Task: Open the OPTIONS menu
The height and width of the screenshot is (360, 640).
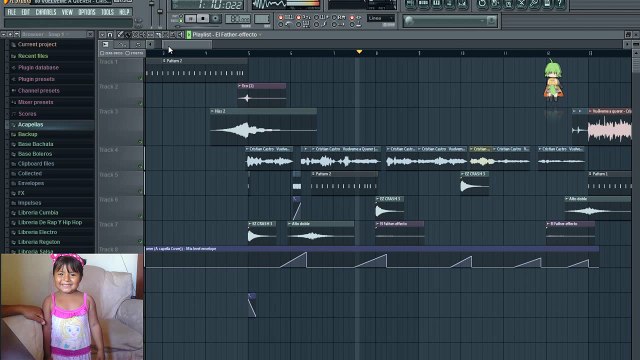Action: (x=87, y=12)
